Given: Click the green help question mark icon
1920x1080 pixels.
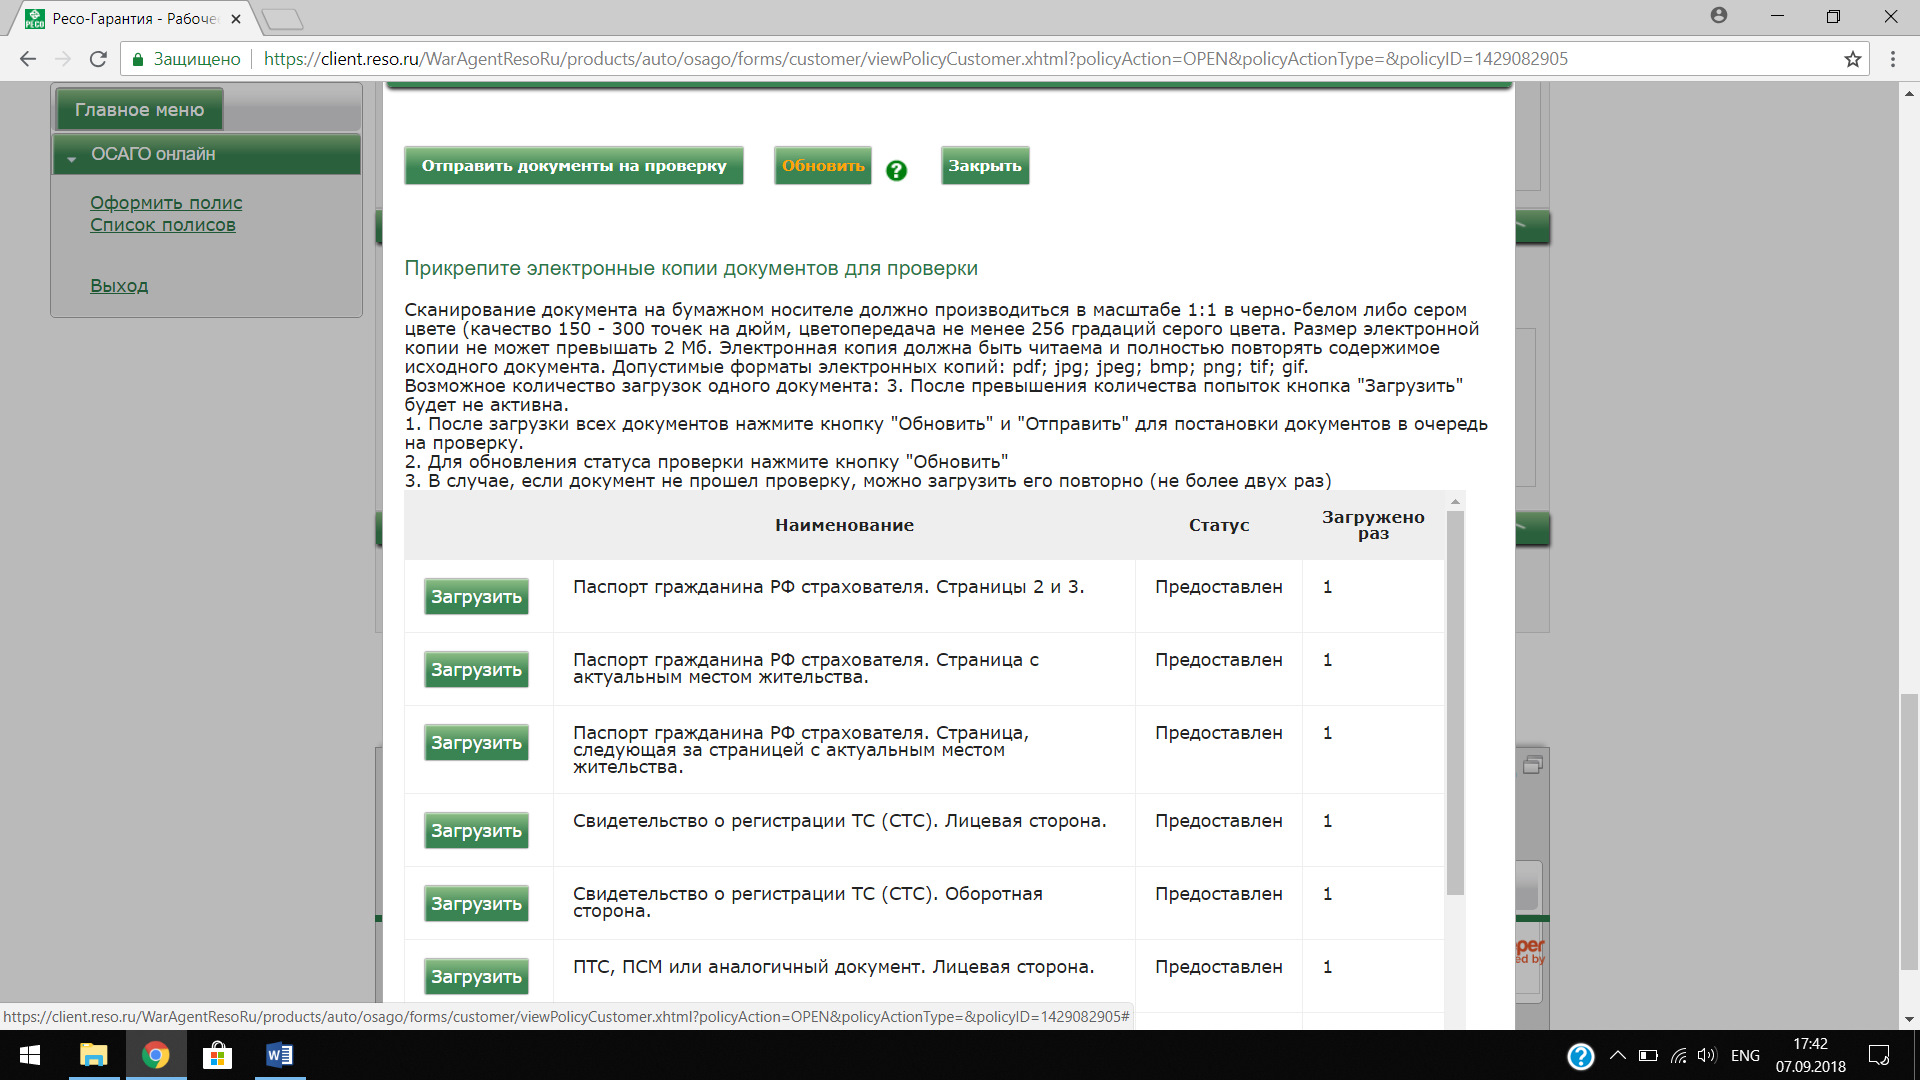Looking at the screenshot, I should click(897, 171).
